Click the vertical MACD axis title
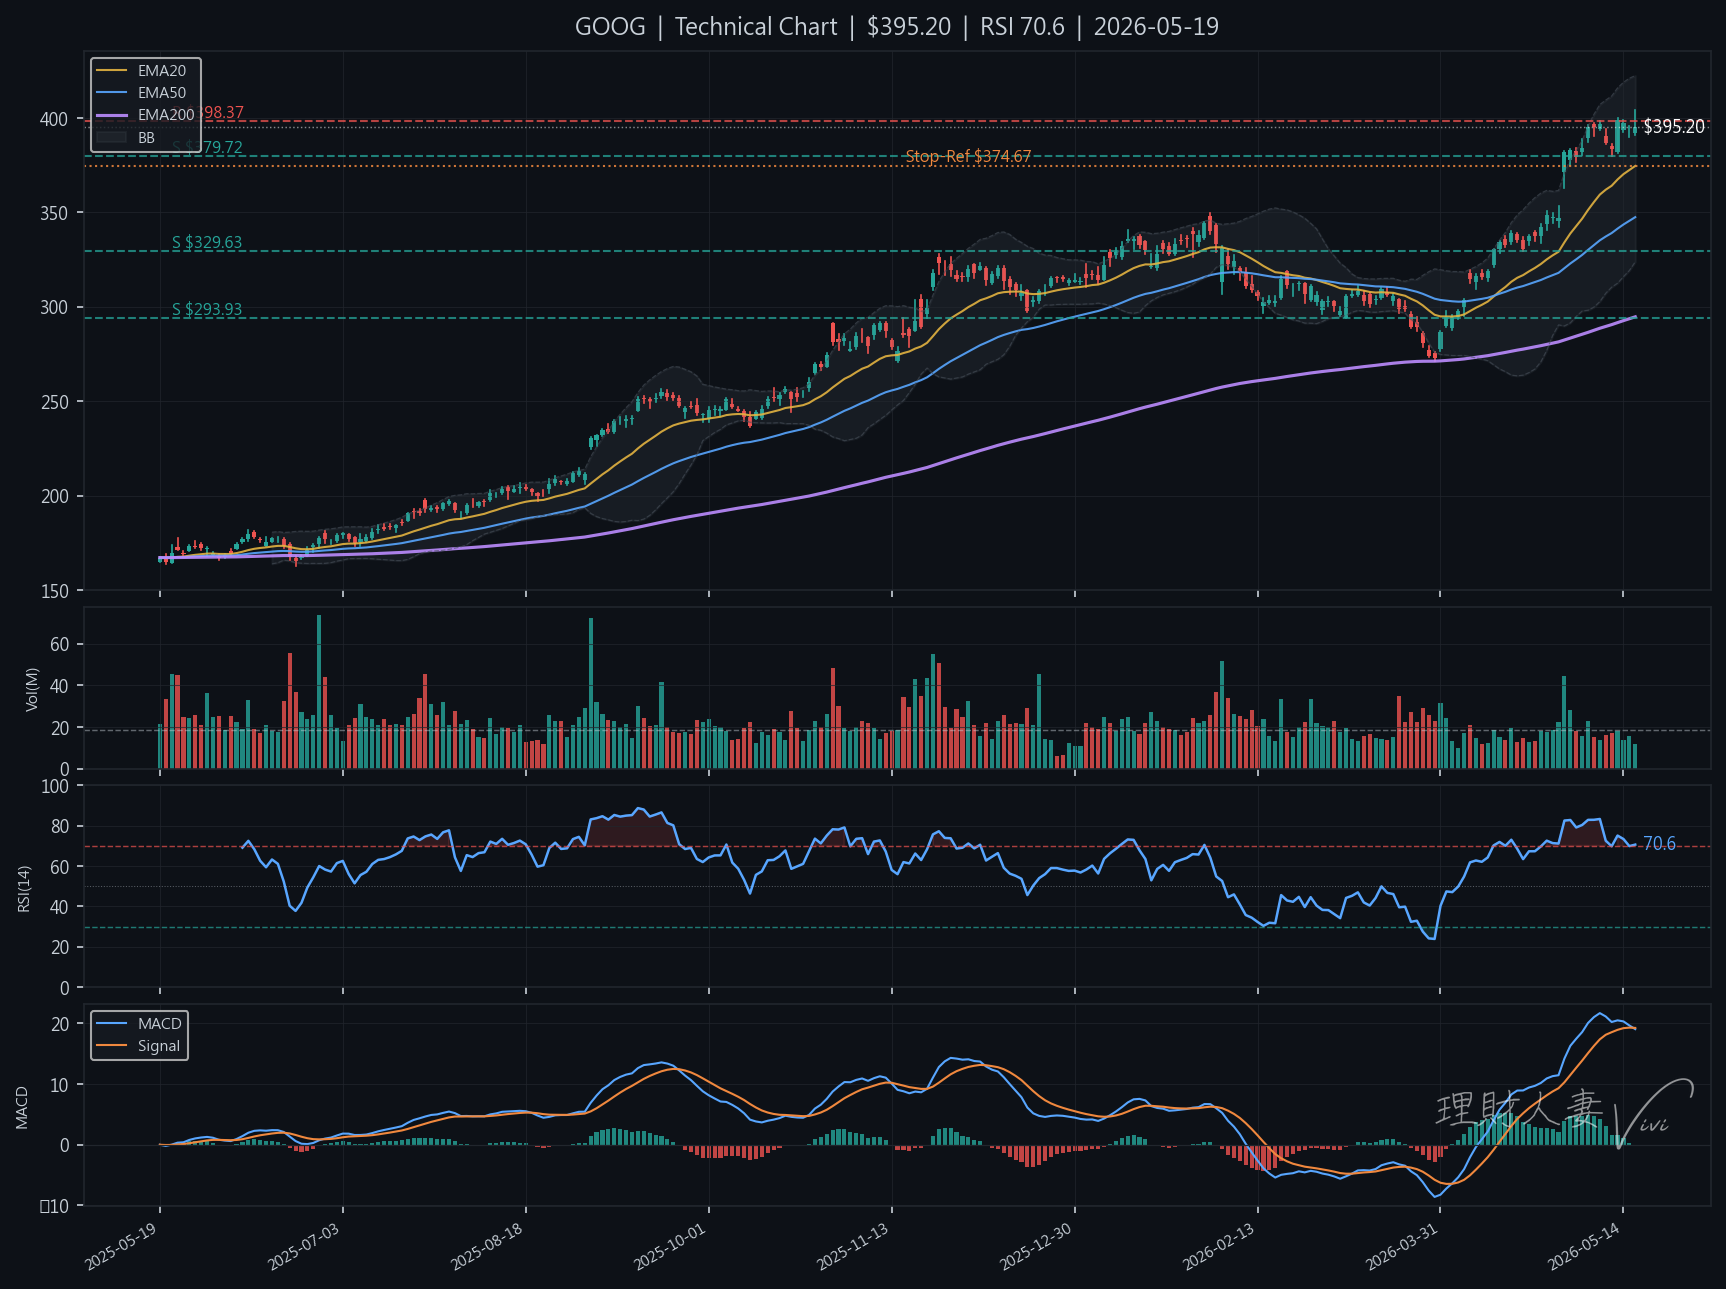 coord(22,1107)
